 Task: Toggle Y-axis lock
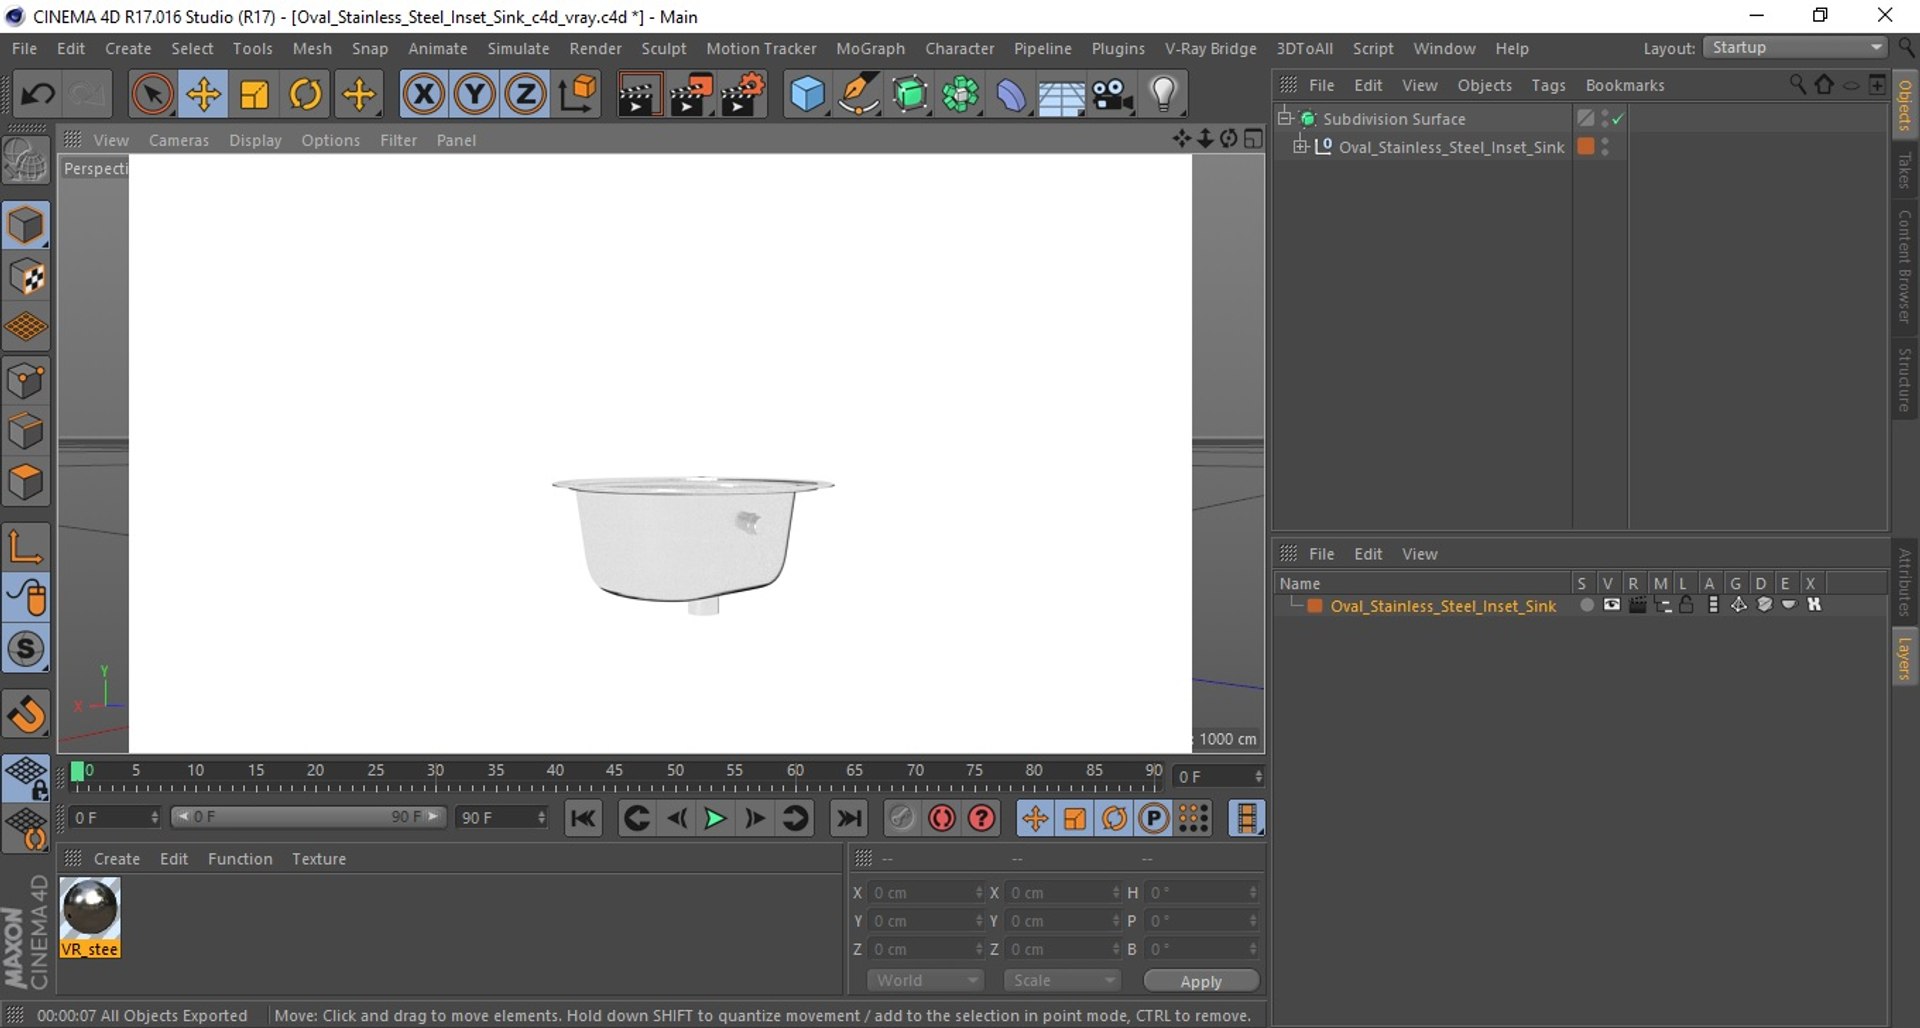[475, 95]
